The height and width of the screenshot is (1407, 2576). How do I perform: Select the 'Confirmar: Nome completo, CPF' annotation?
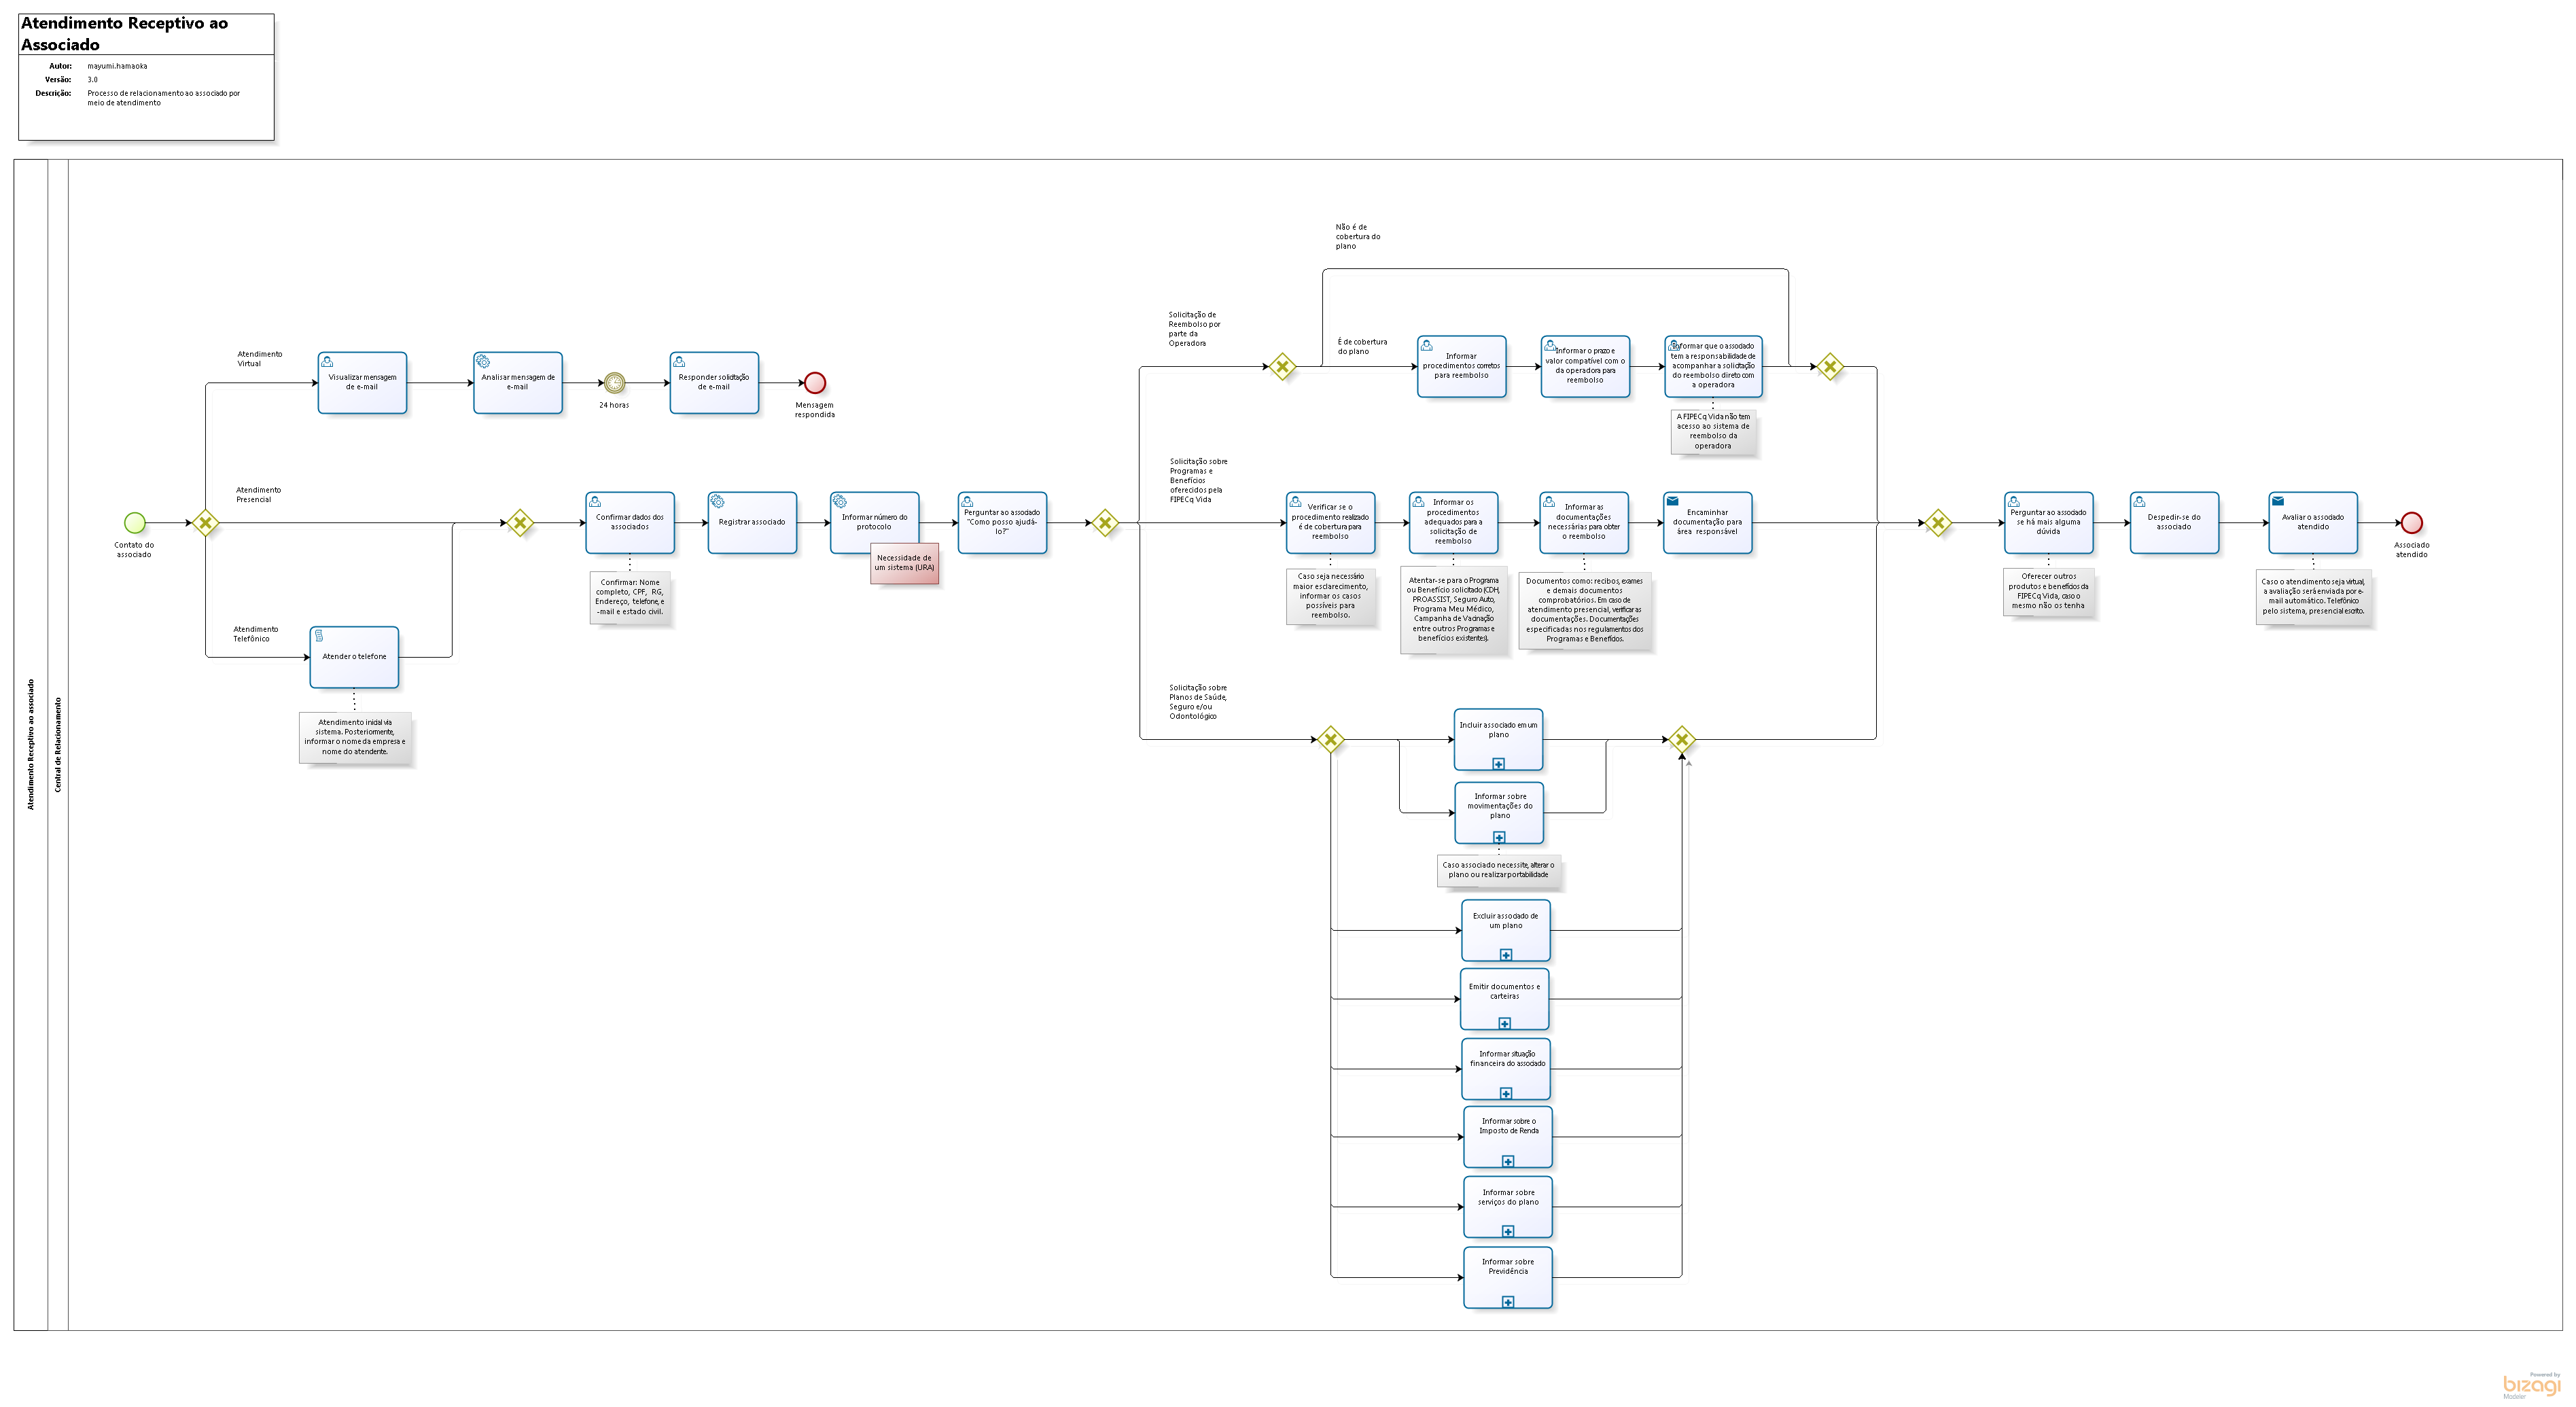[630, 597]
